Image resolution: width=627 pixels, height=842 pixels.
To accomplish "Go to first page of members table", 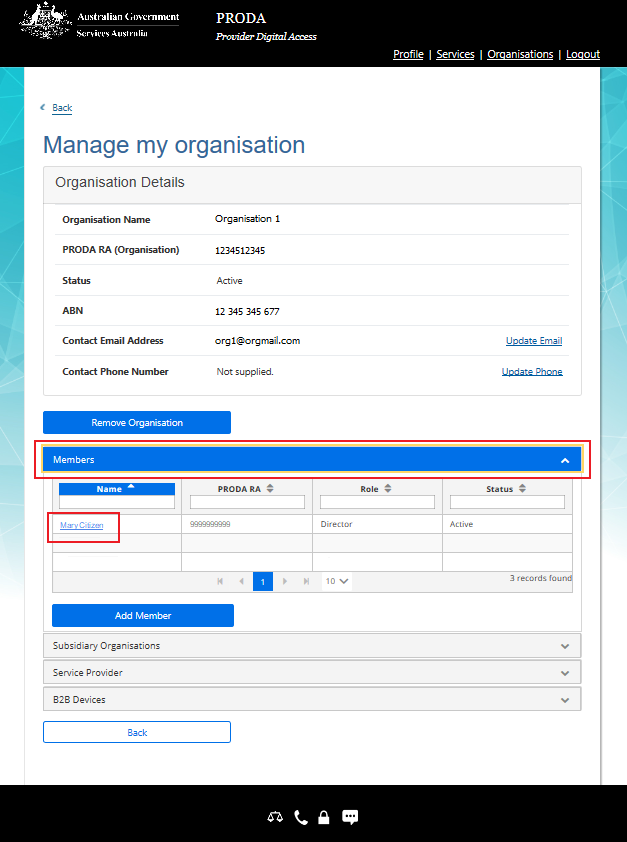I will [220, 581].
